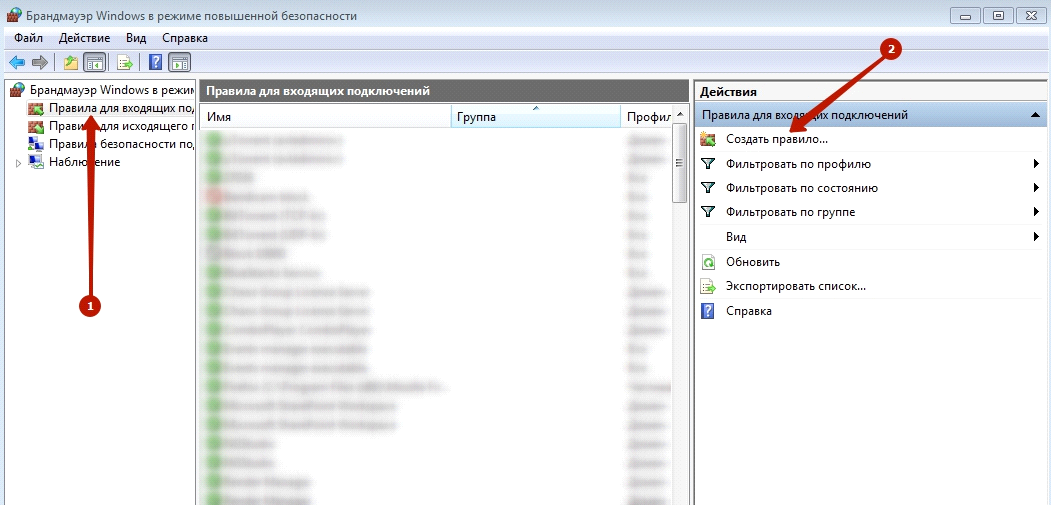Click the firewall icon in the title bar
This screenshot has width=1051, height=505.
13,15
